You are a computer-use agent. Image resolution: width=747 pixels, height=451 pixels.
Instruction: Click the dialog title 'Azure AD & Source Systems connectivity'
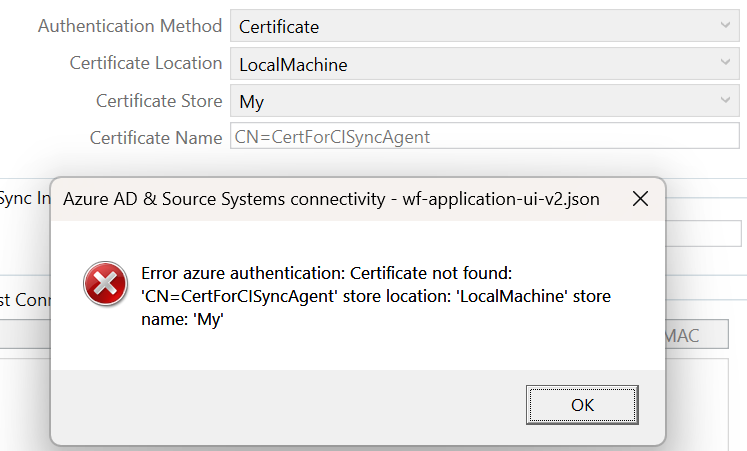click(x=224, y=199)
